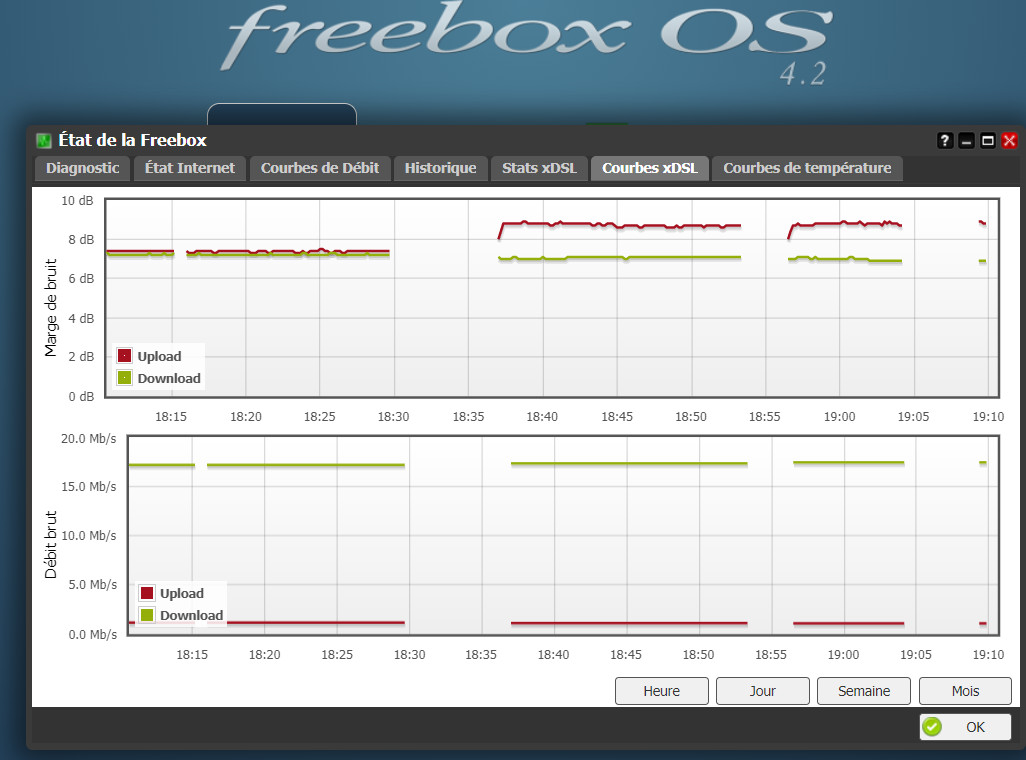
Task: Select the Courbes de Débit tab
Action: tap(320, 168)
